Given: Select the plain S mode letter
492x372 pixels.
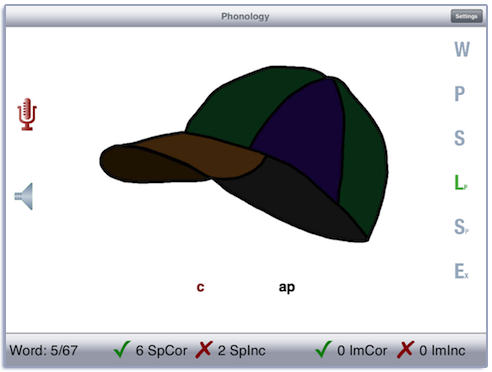Looking at the screenshot, I should 460,138.
